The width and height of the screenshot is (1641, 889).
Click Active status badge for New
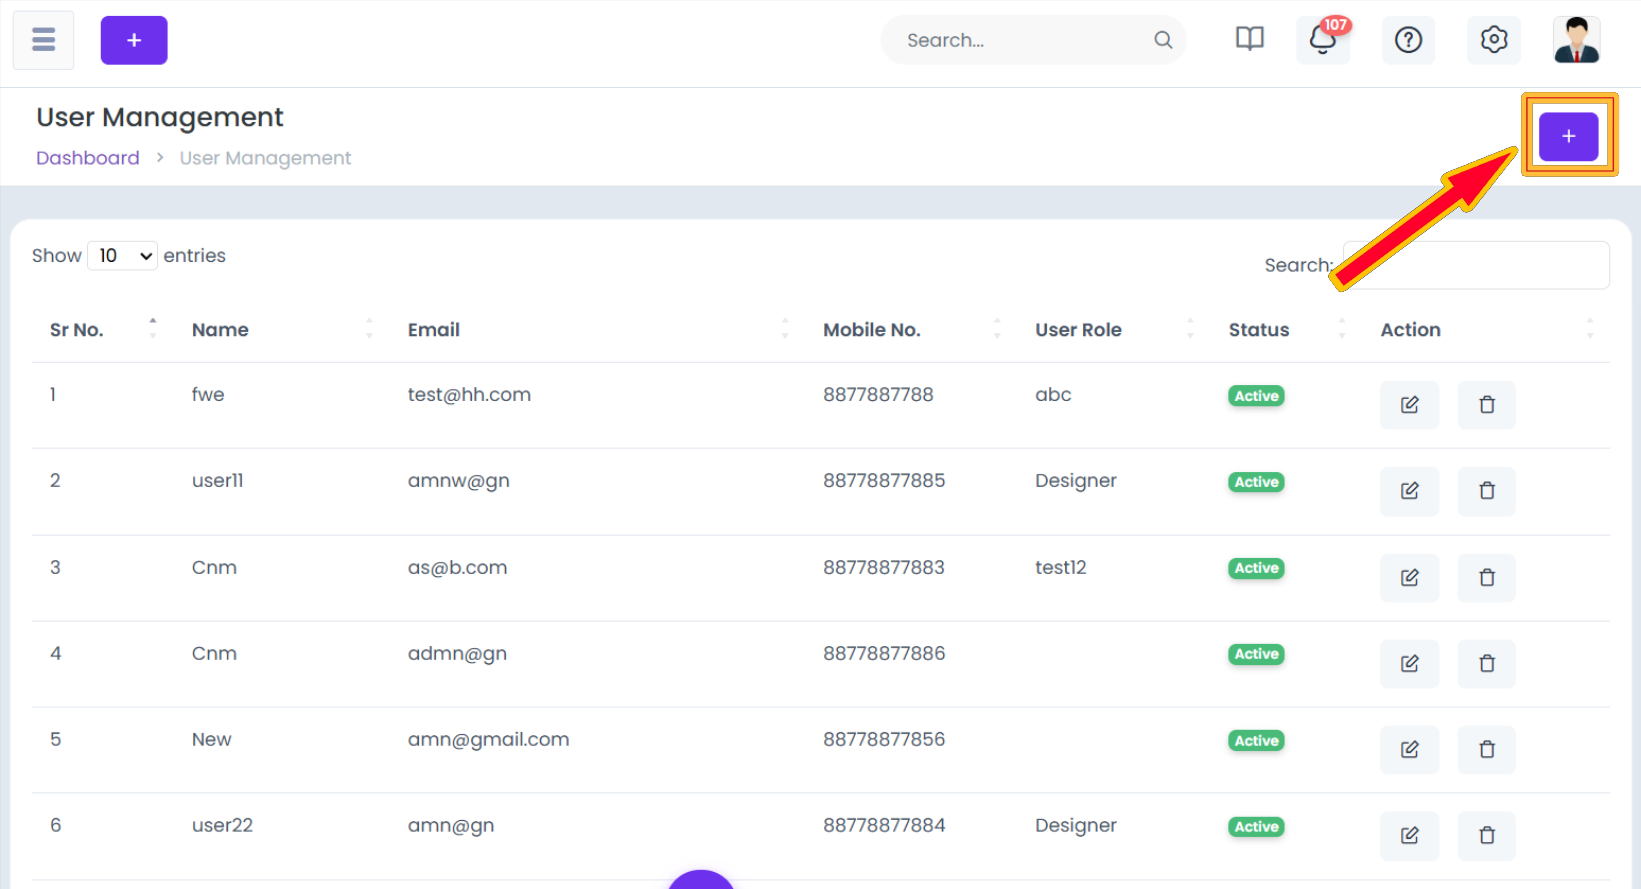click(x=1256, y=741)
